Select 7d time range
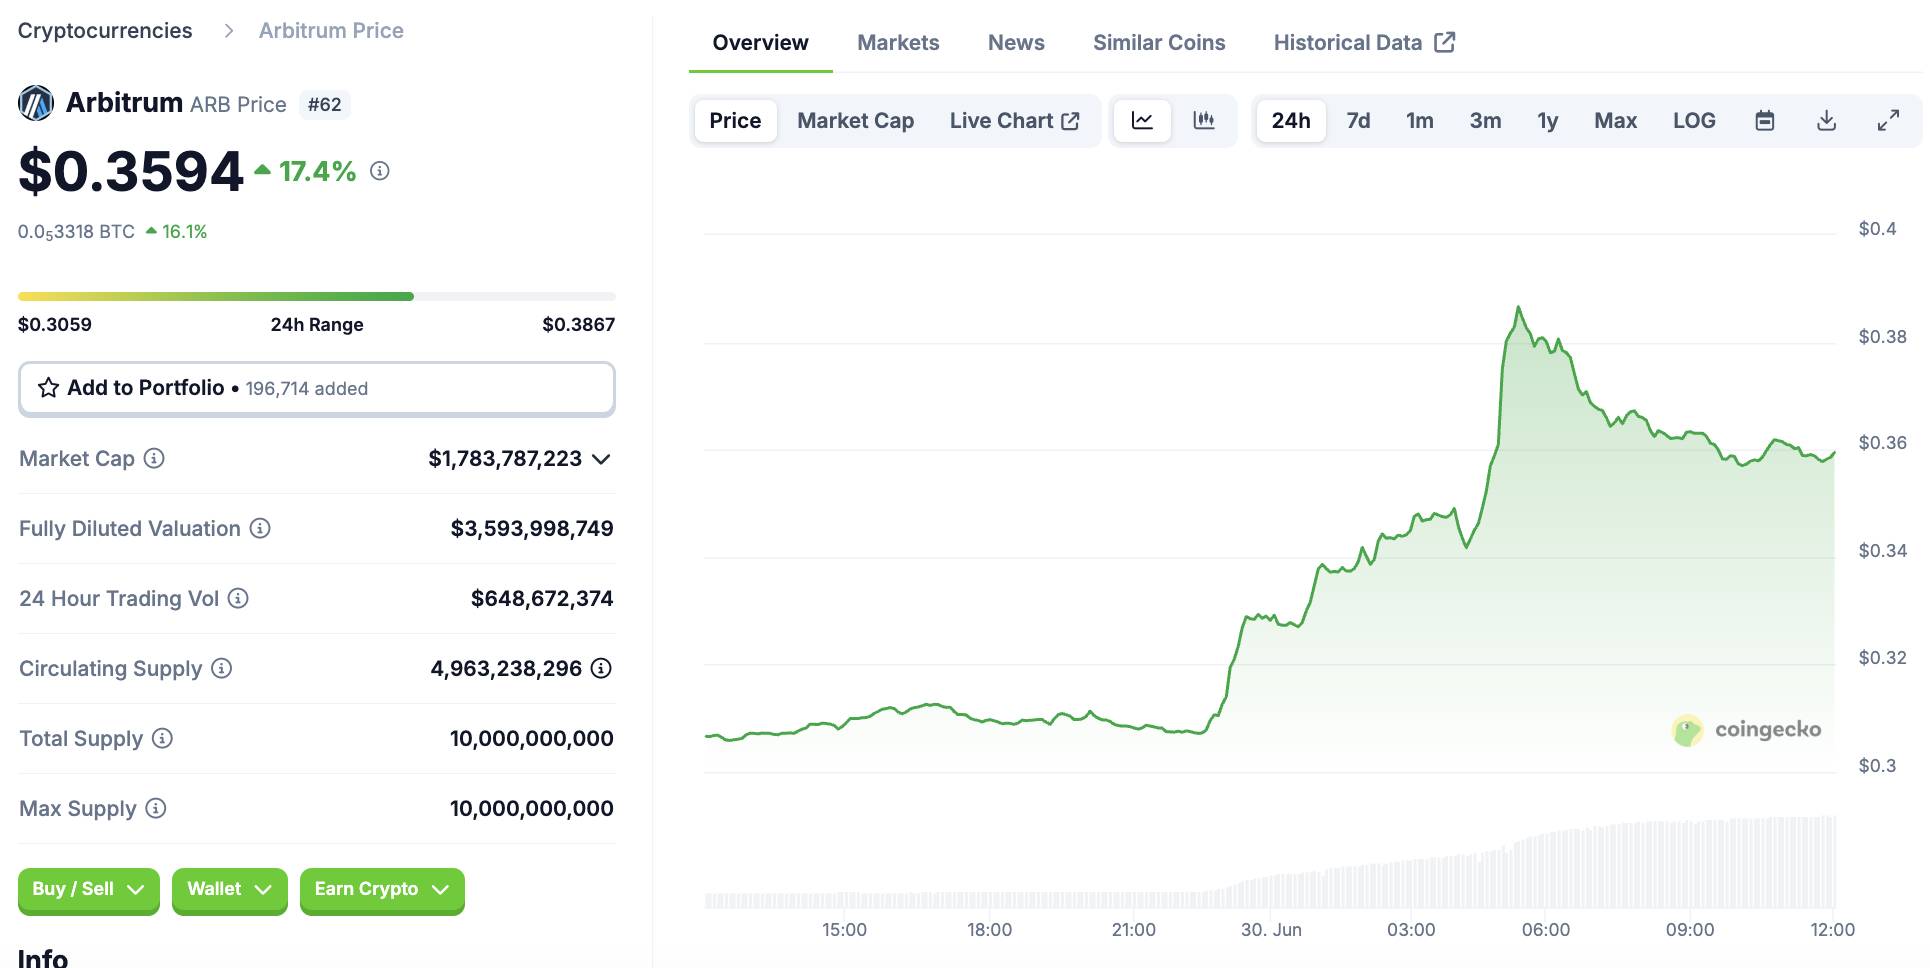This screenshot has height=968, width=1930. point(1358,121)
